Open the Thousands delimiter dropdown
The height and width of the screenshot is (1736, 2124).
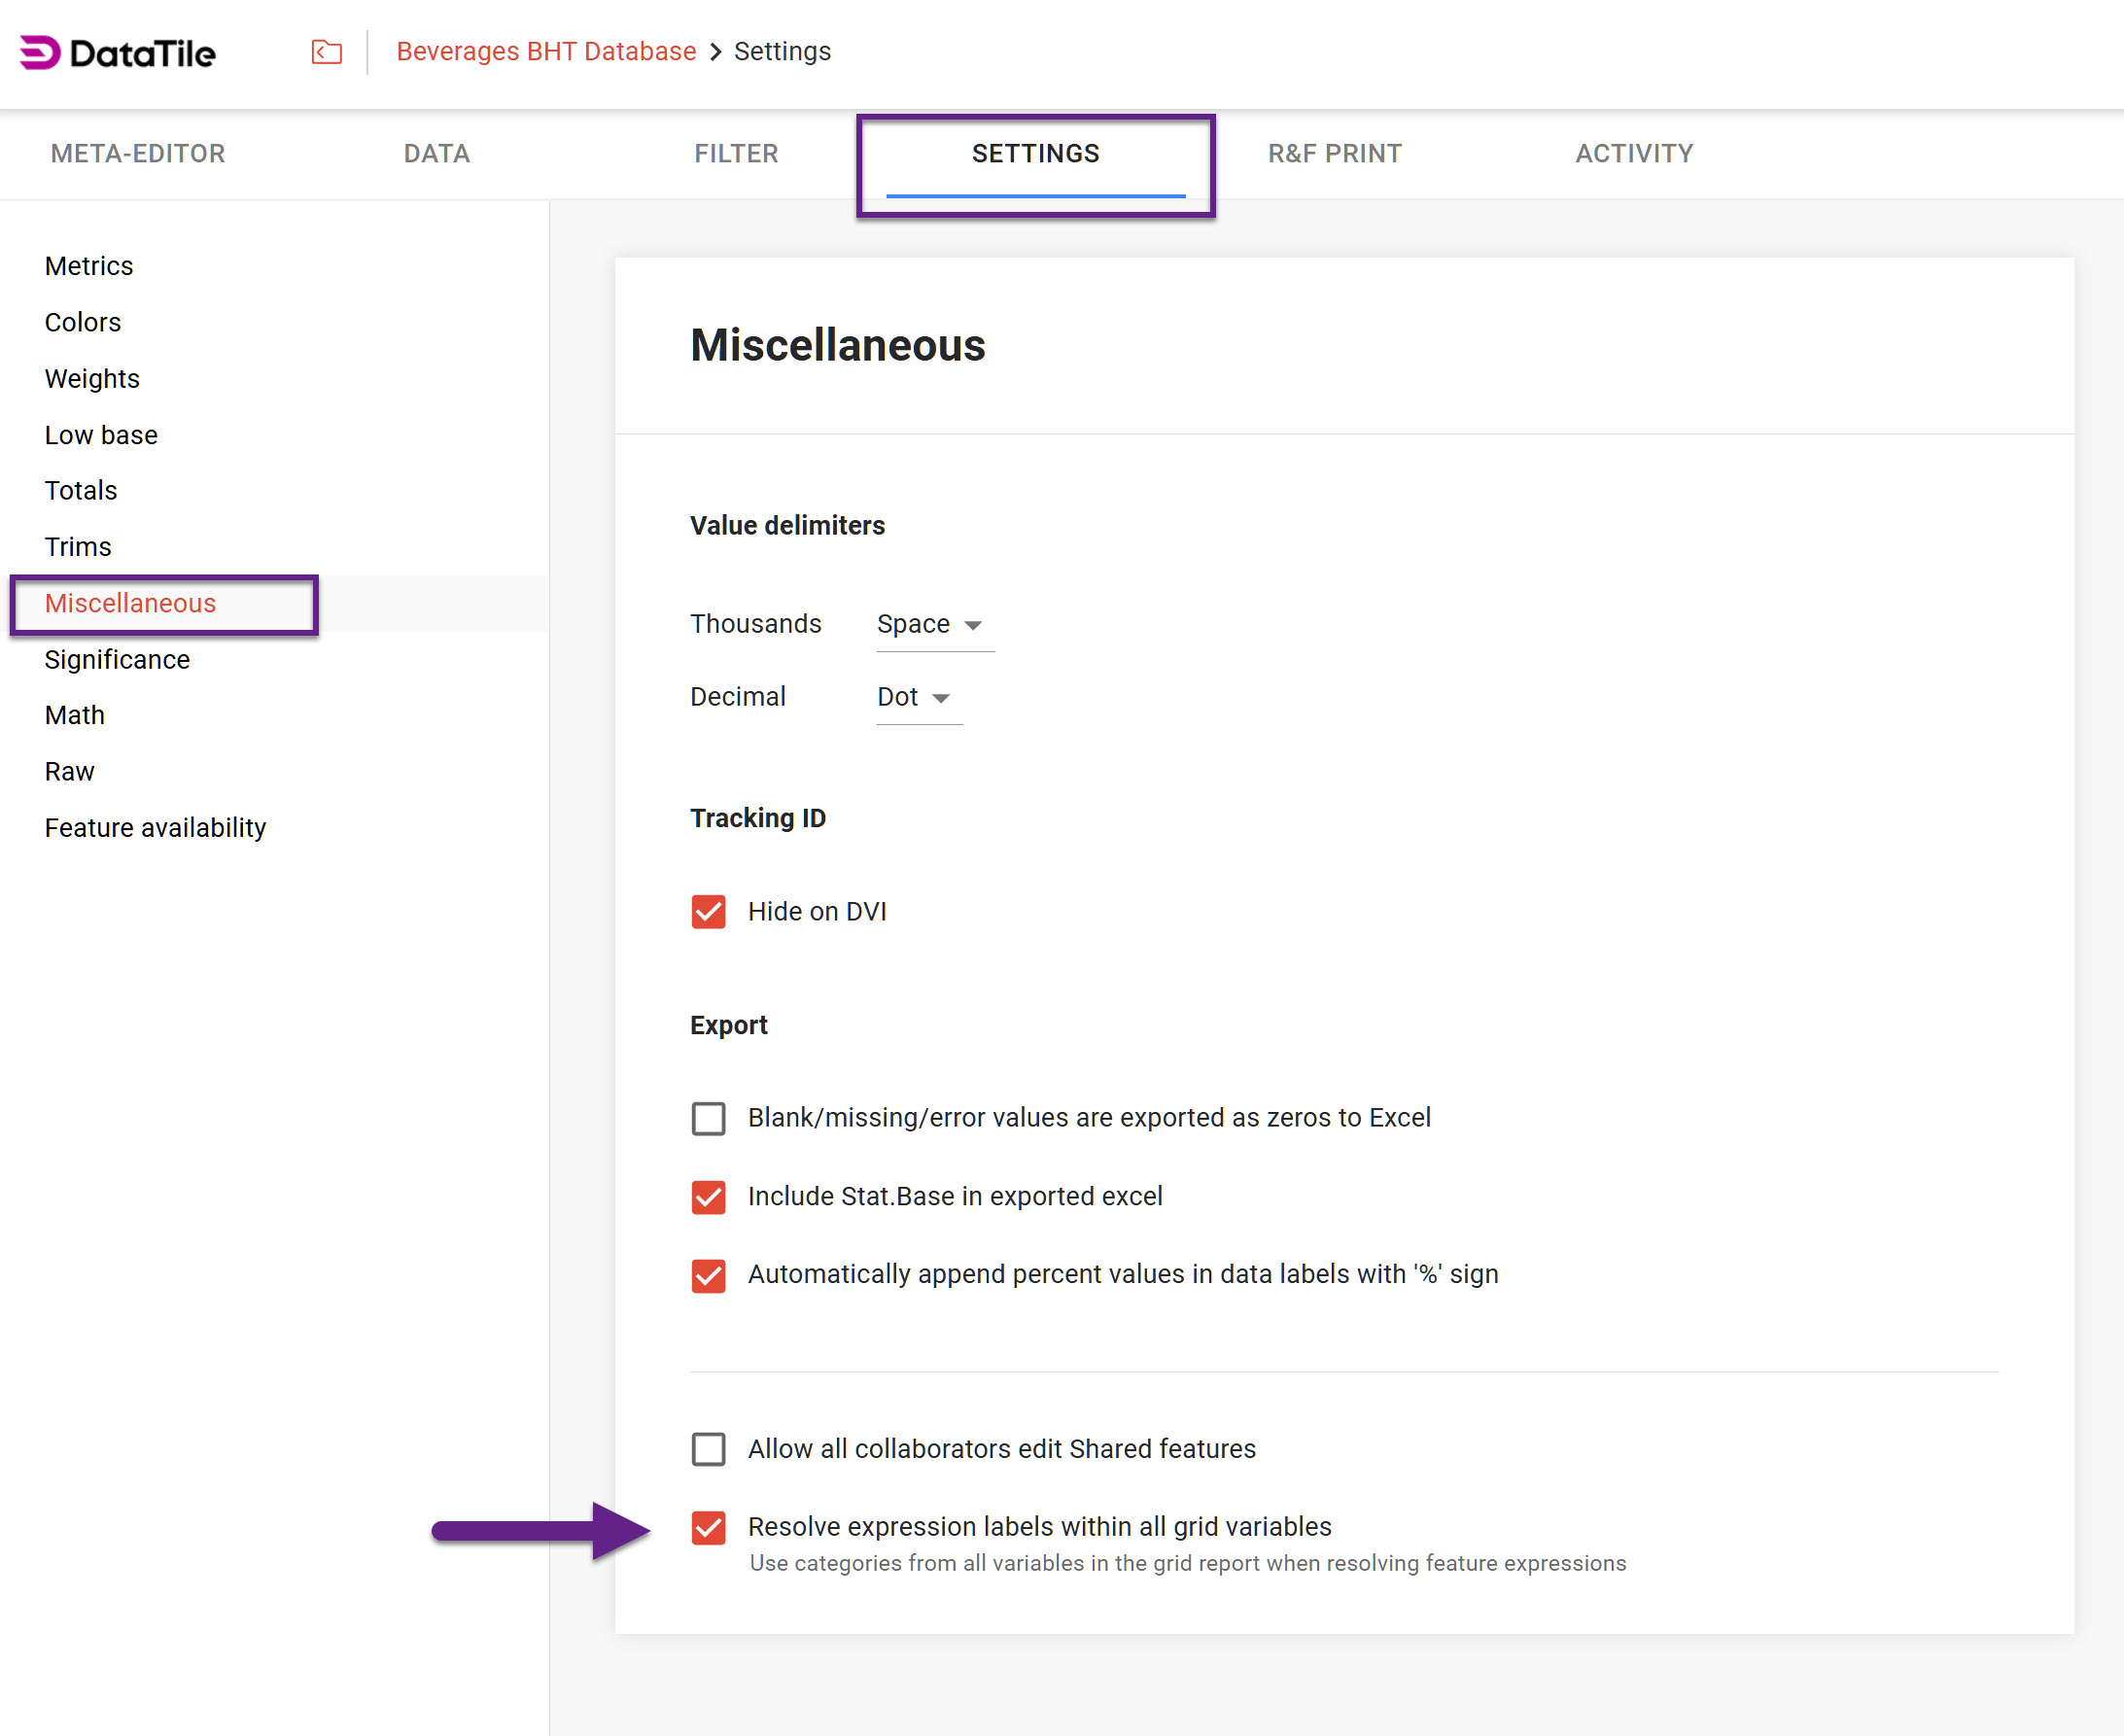(930, 624)
